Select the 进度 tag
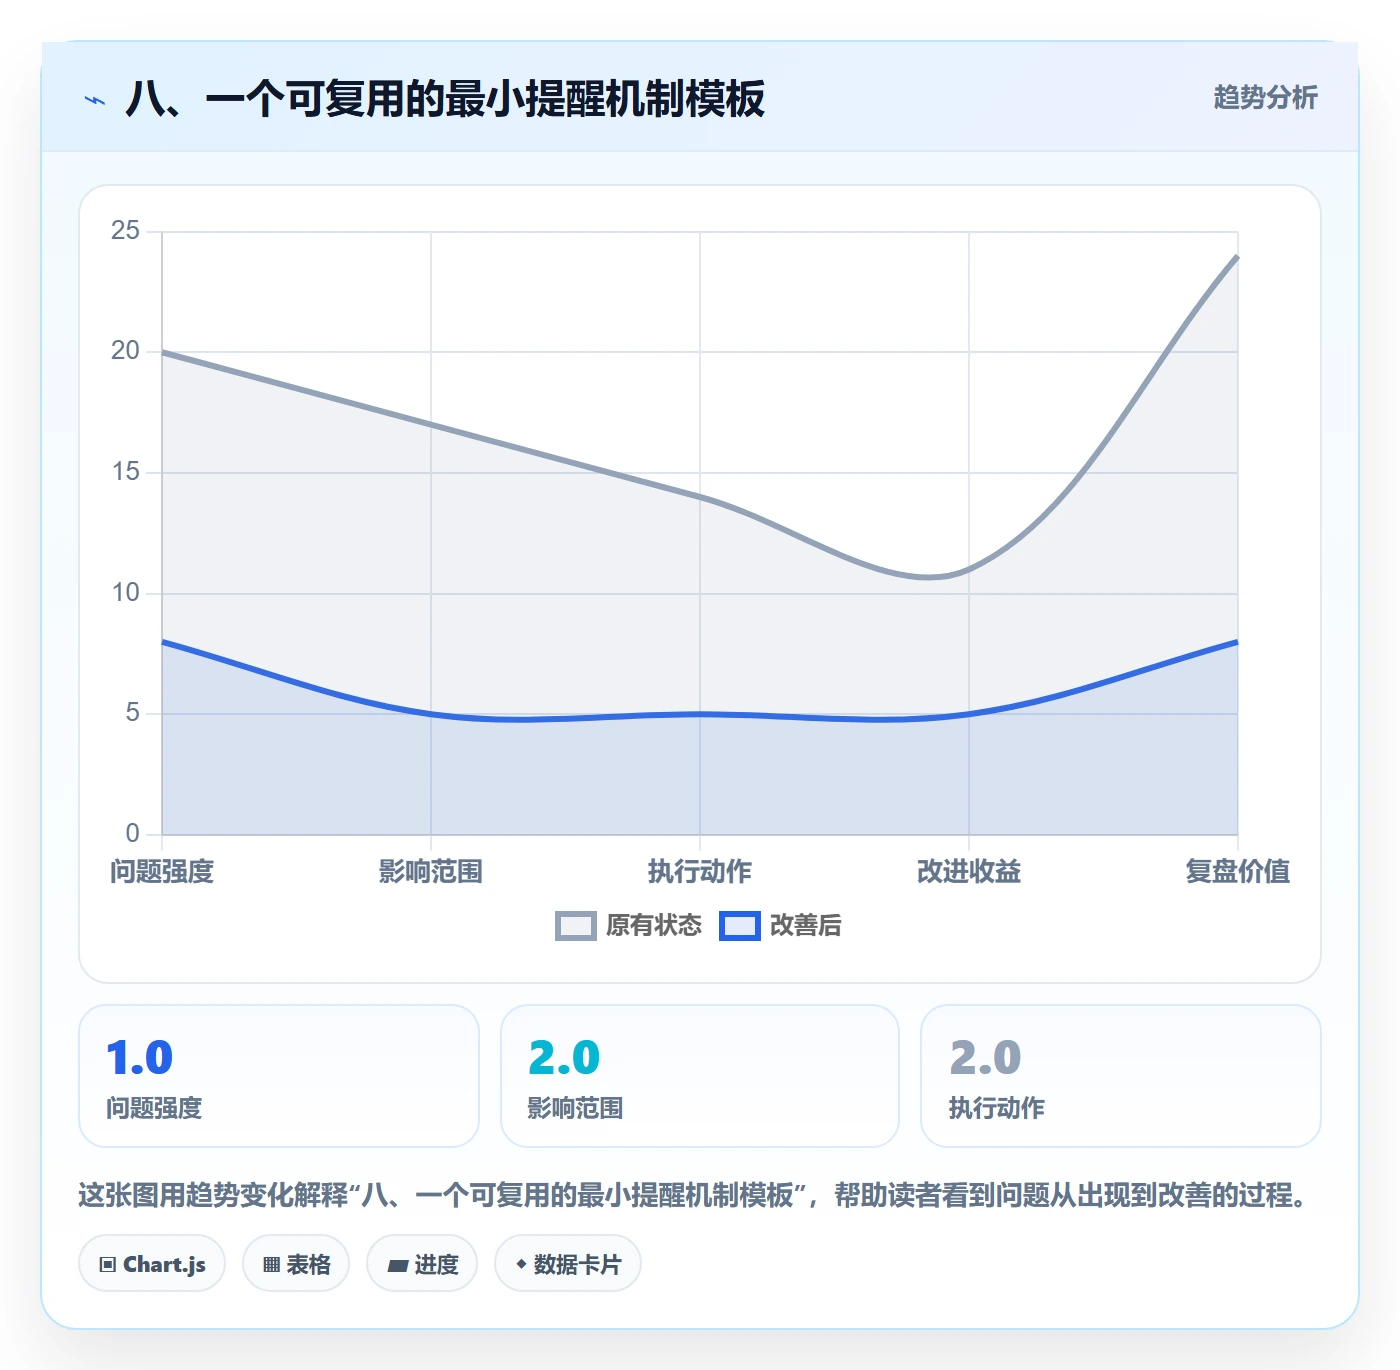This screenshot has width=1400, height=1370. tap(422, 1264)
